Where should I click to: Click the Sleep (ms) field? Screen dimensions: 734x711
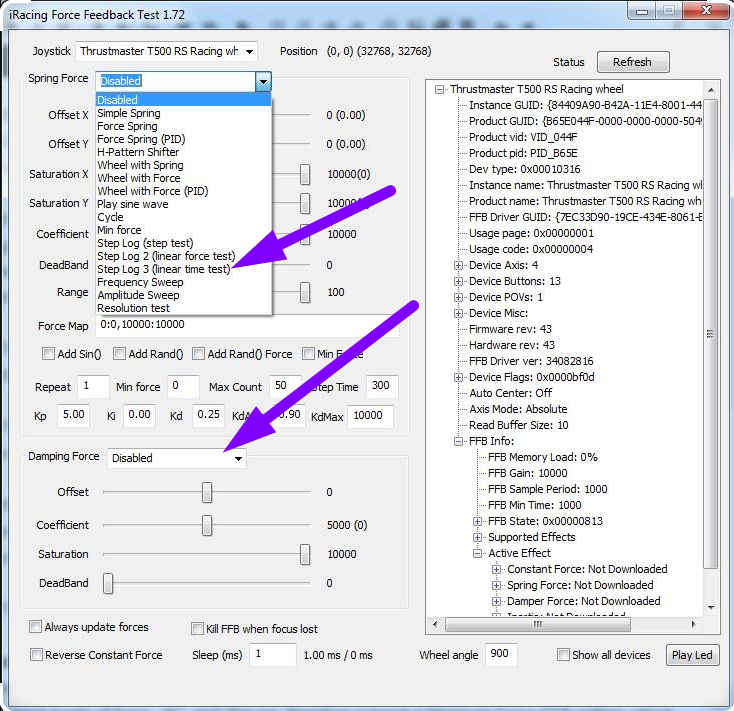pos(273,654)
